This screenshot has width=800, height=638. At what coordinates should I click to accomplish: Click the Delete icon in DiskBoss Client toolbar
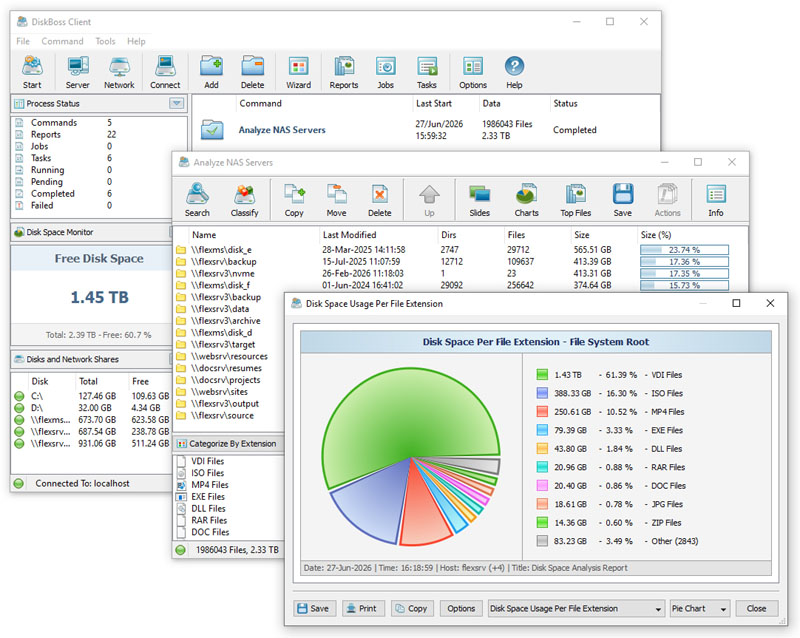pos(253,72)
